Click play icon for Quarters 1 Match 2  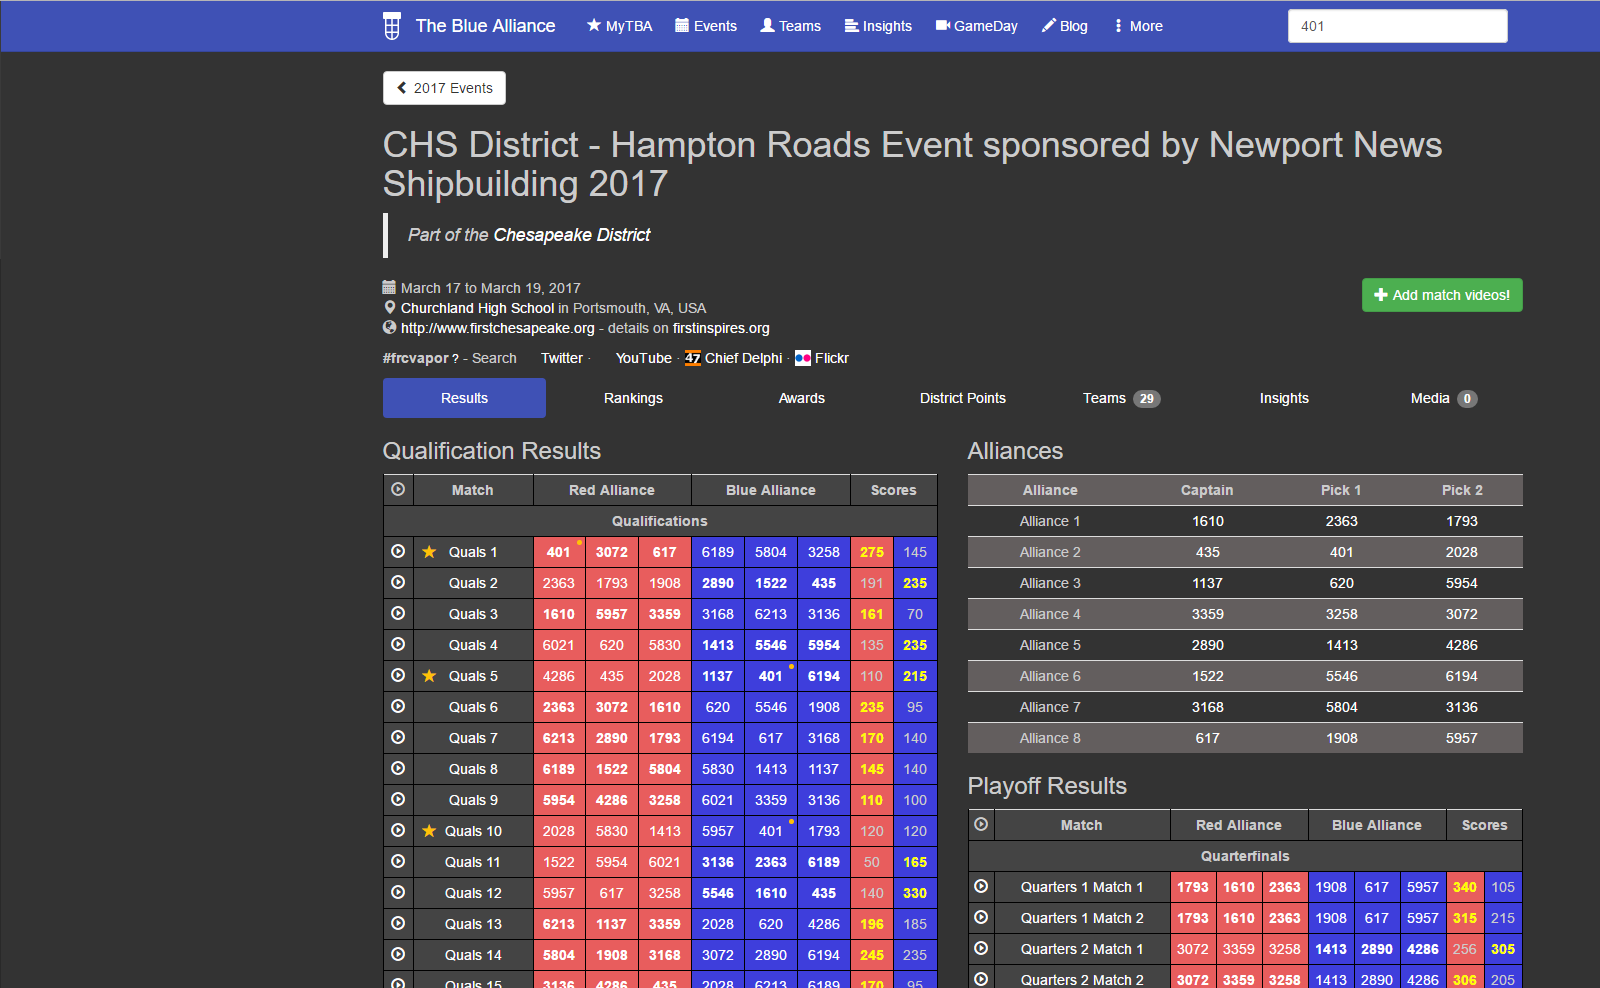coord(981,917)
